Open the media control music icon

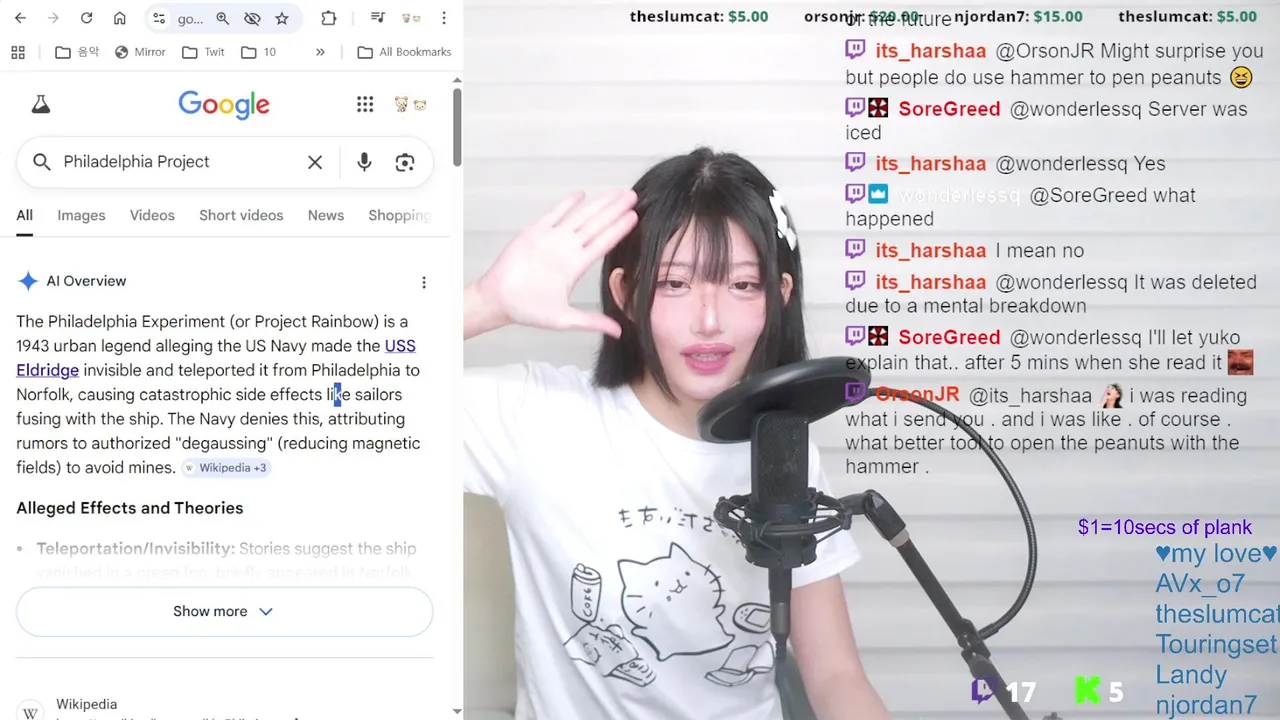(377, 18)
